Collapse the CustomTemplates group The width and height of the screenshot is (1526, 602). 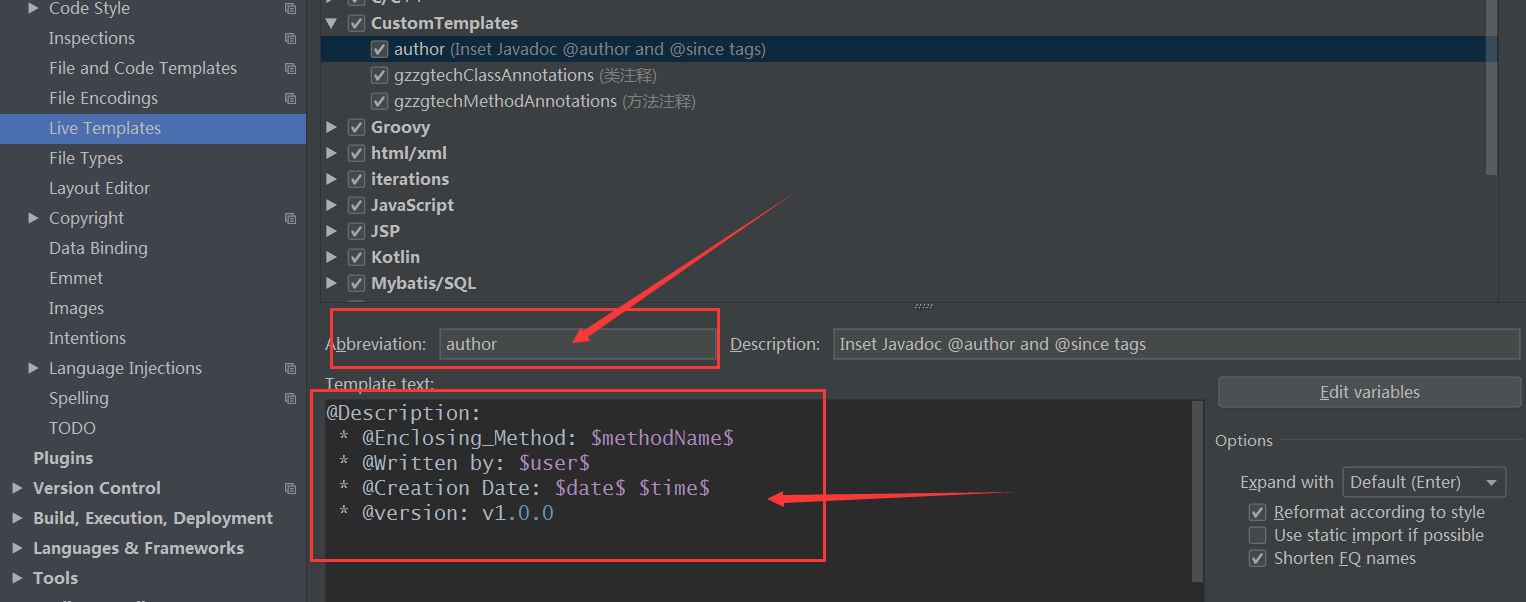point(332,23)
